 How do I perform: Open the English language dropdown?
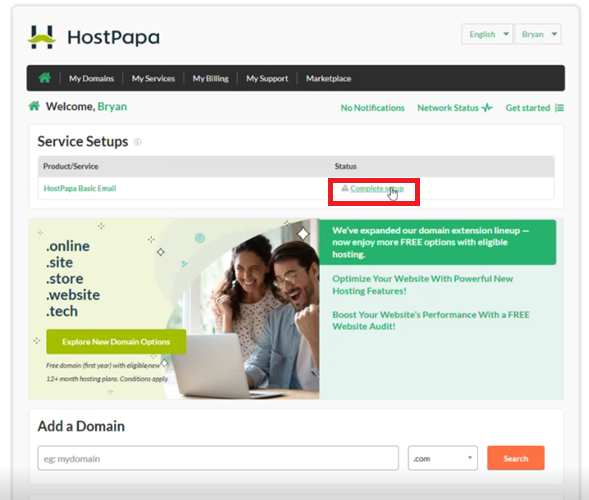(x=487, y=34)
